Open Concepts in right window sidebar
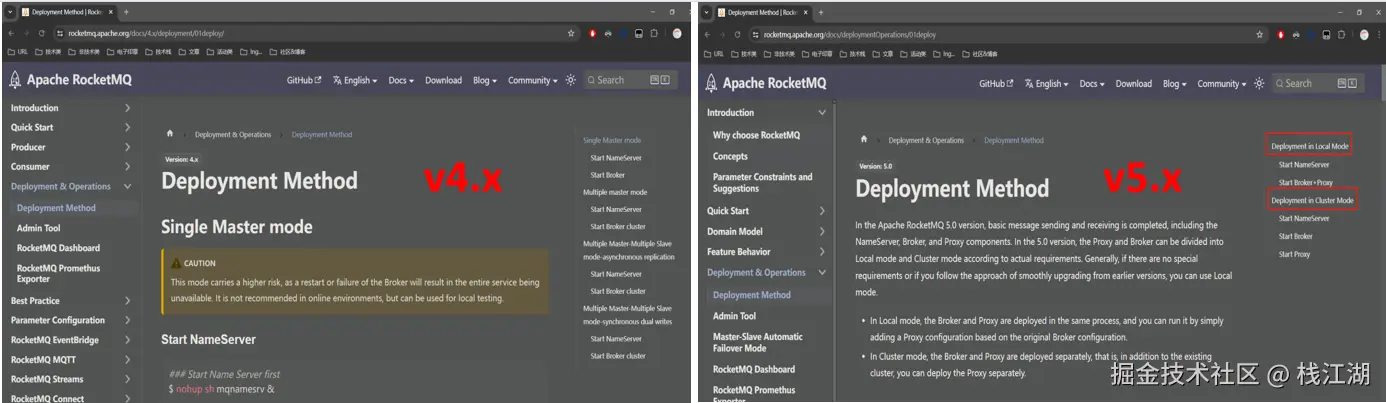 pyautogui.click(x=730, y=156)
